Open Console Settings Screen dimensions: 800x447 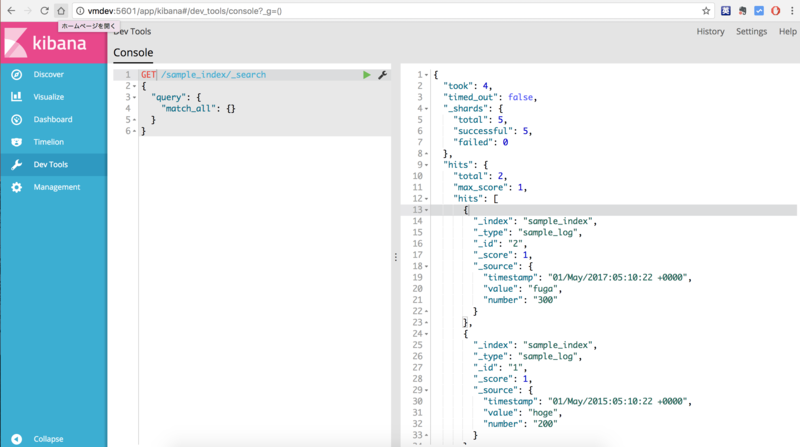tap(751, 32)
